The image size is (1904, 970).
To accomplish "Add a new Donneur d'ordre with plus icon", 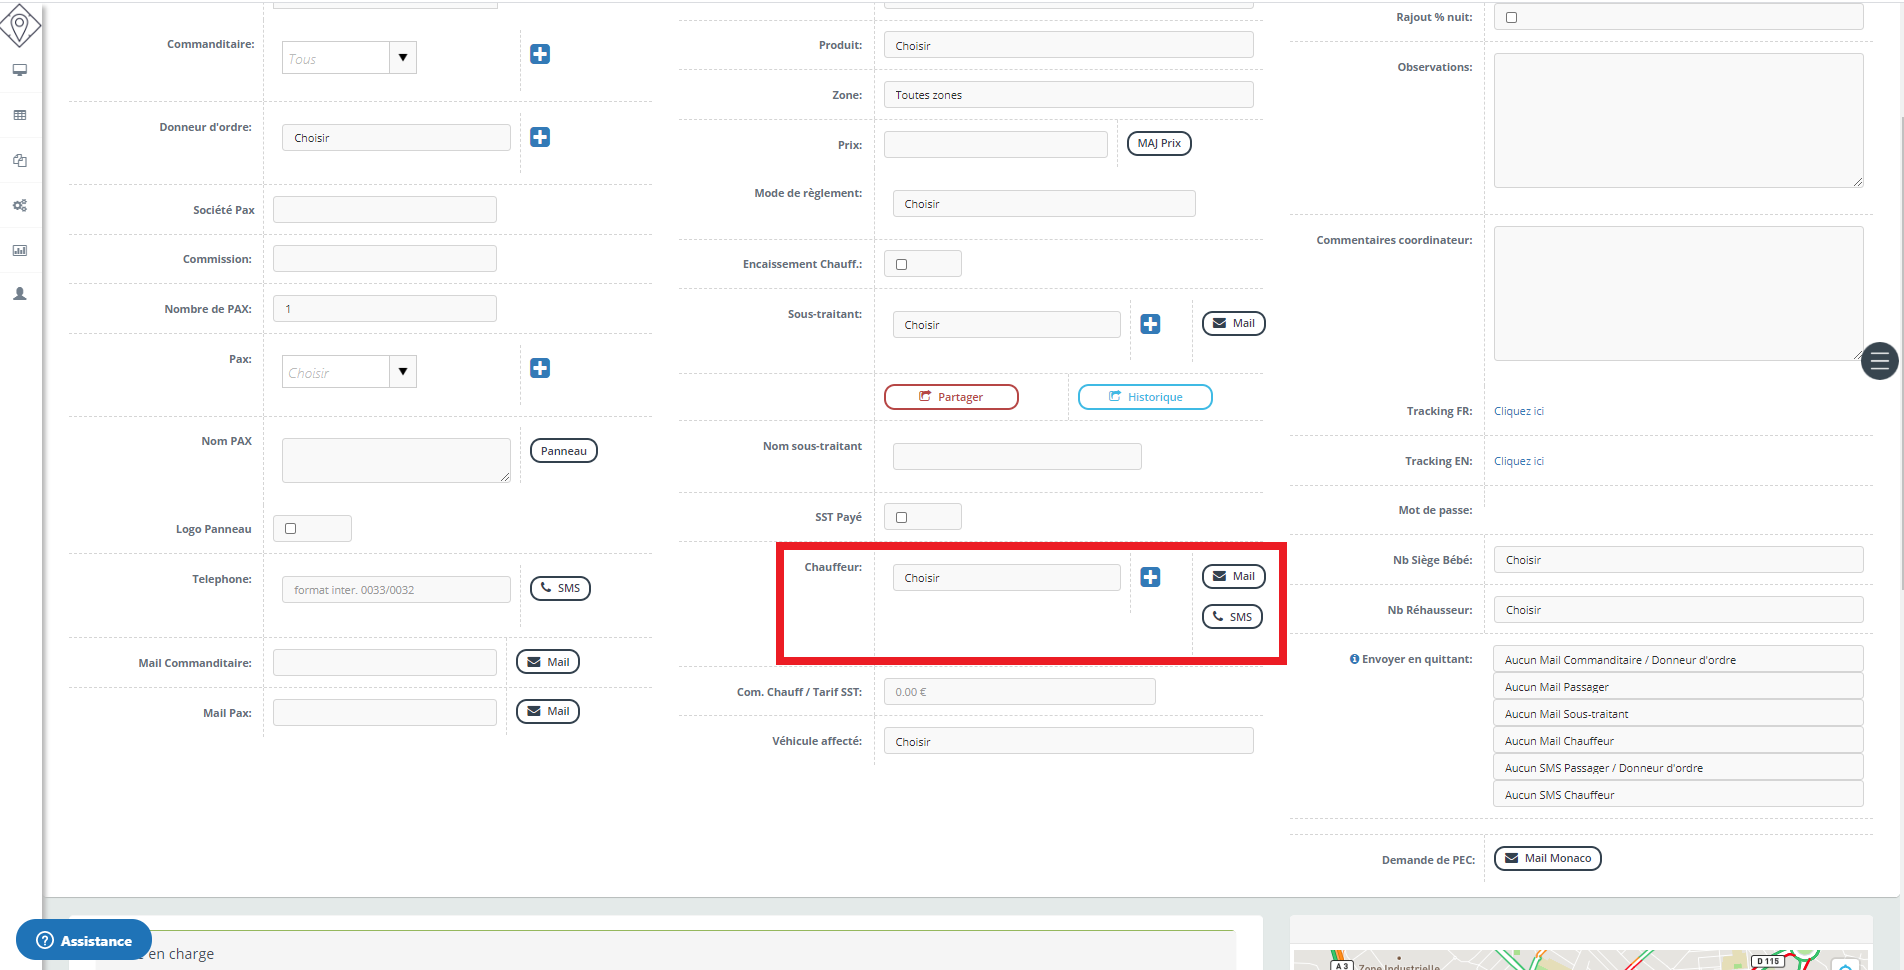I will click(540, 137).
